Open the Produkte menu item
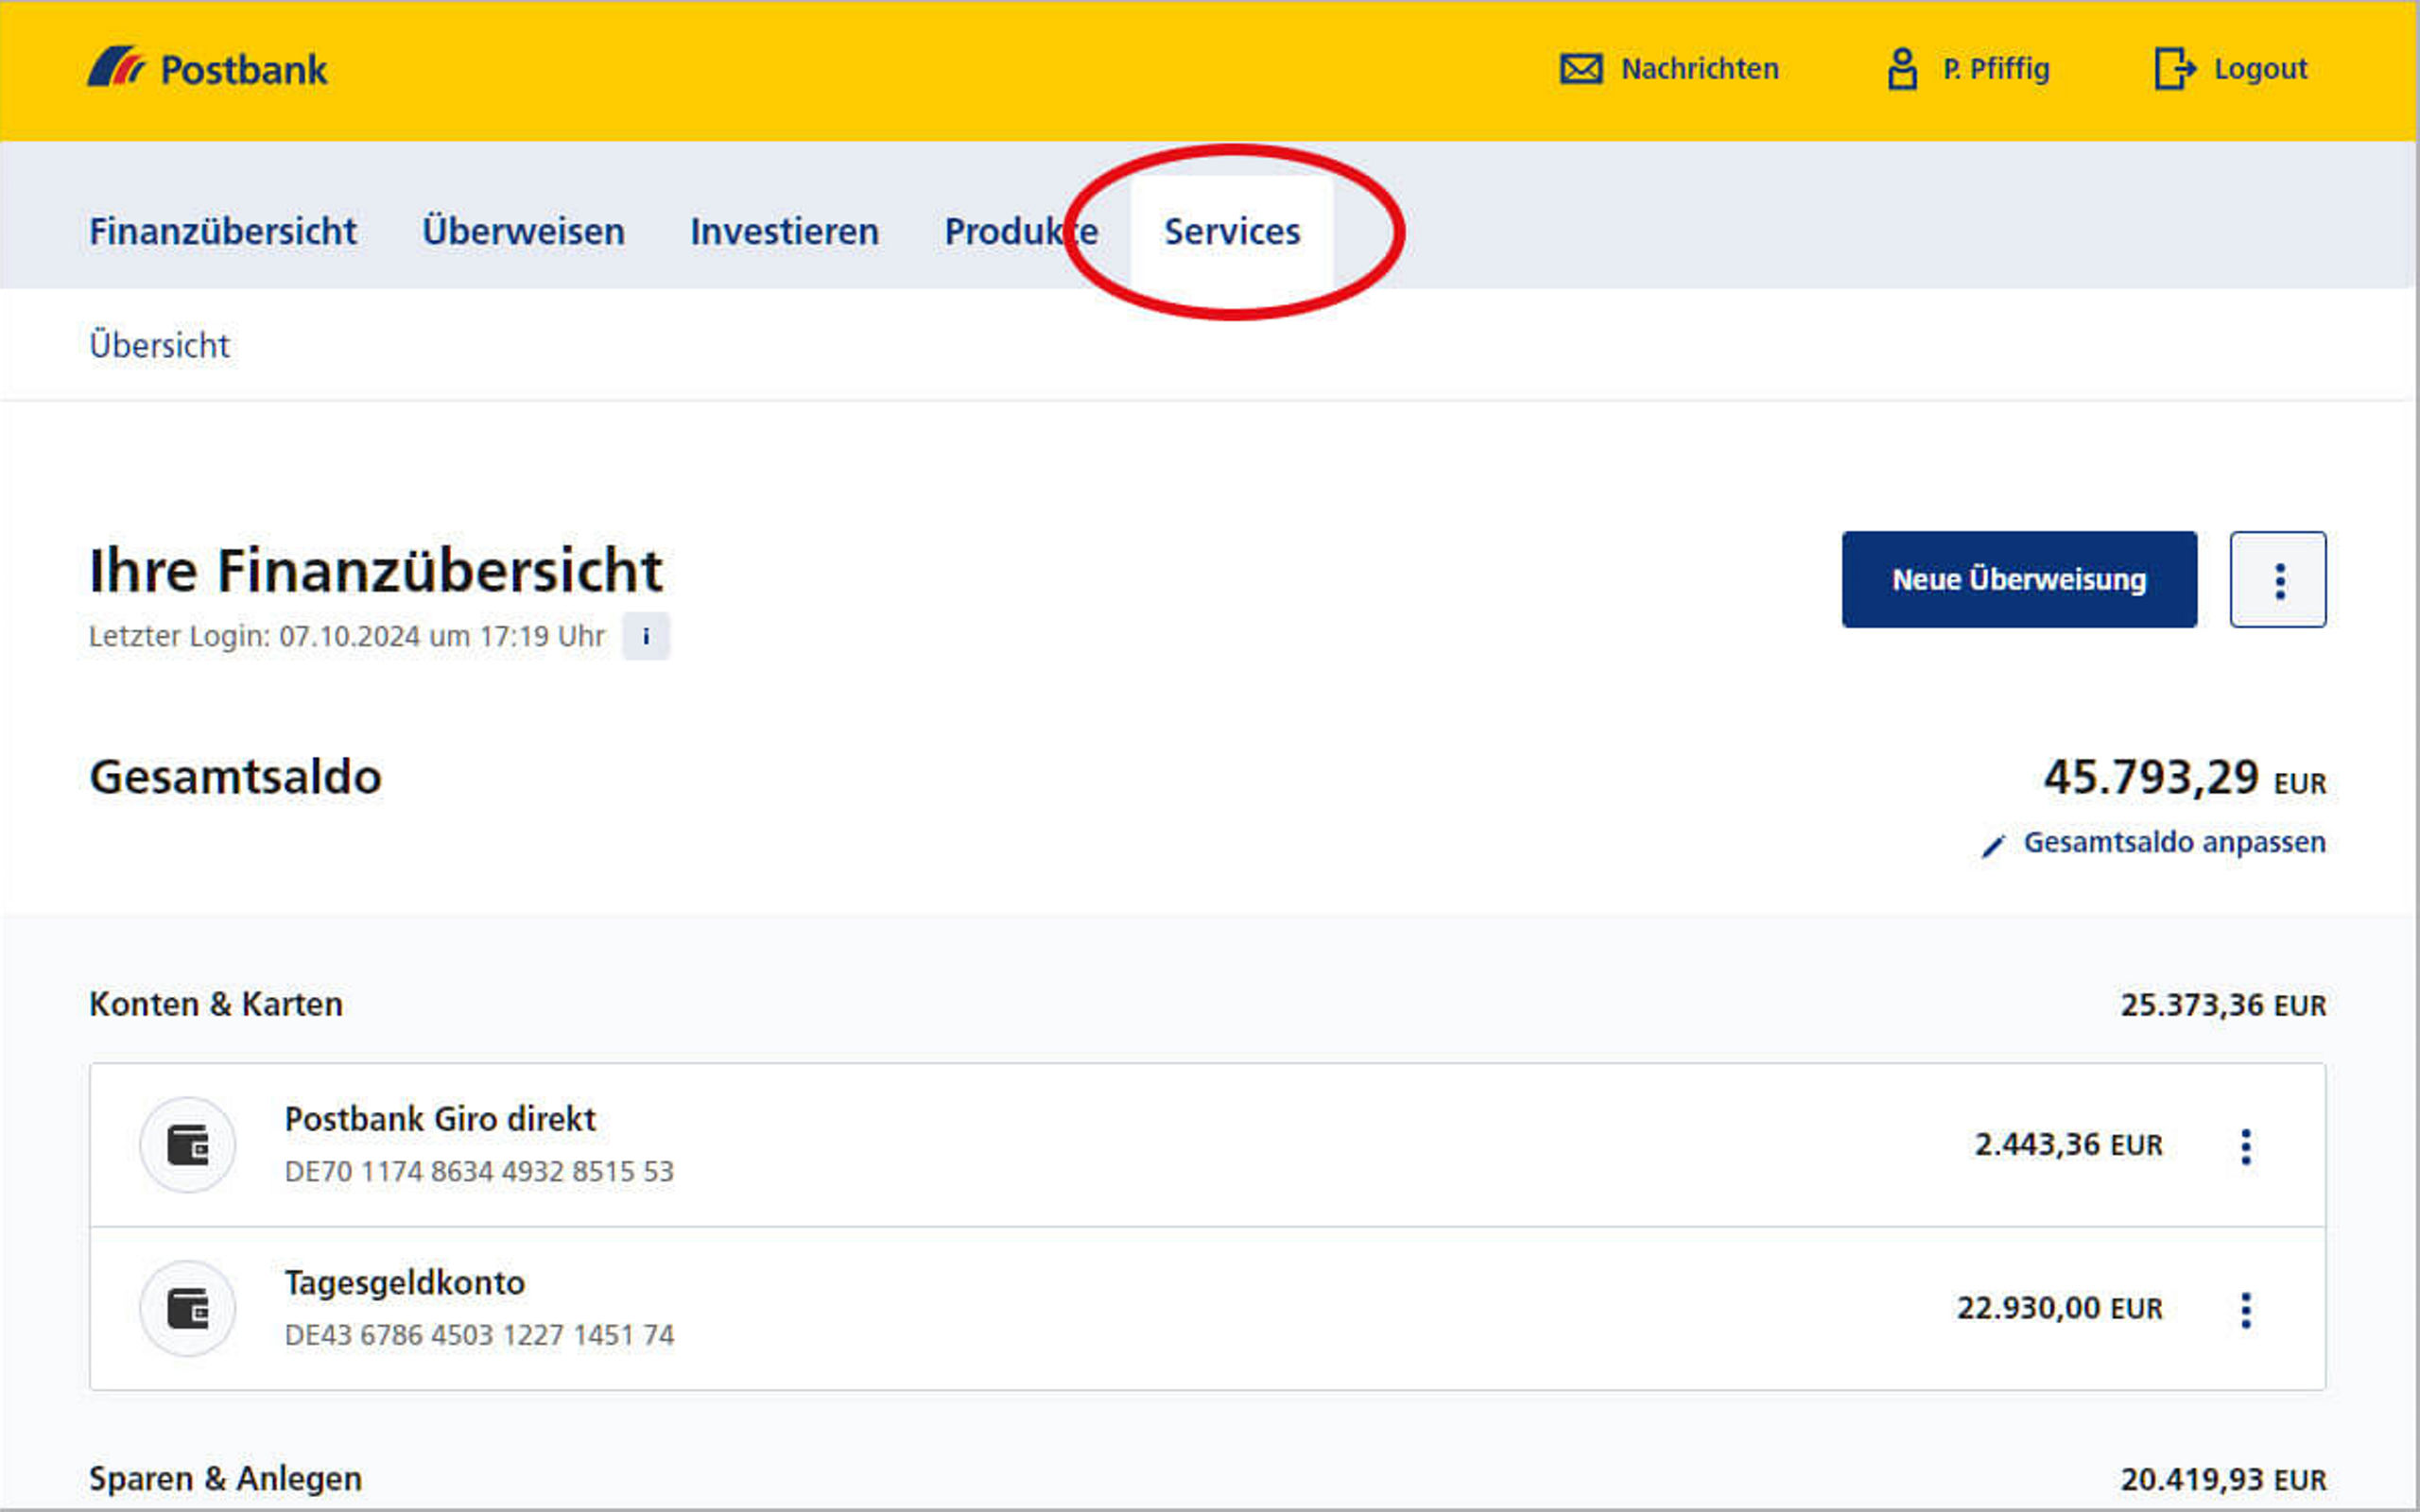The image size is (2420, 1512). click(x=1018, y=231)
